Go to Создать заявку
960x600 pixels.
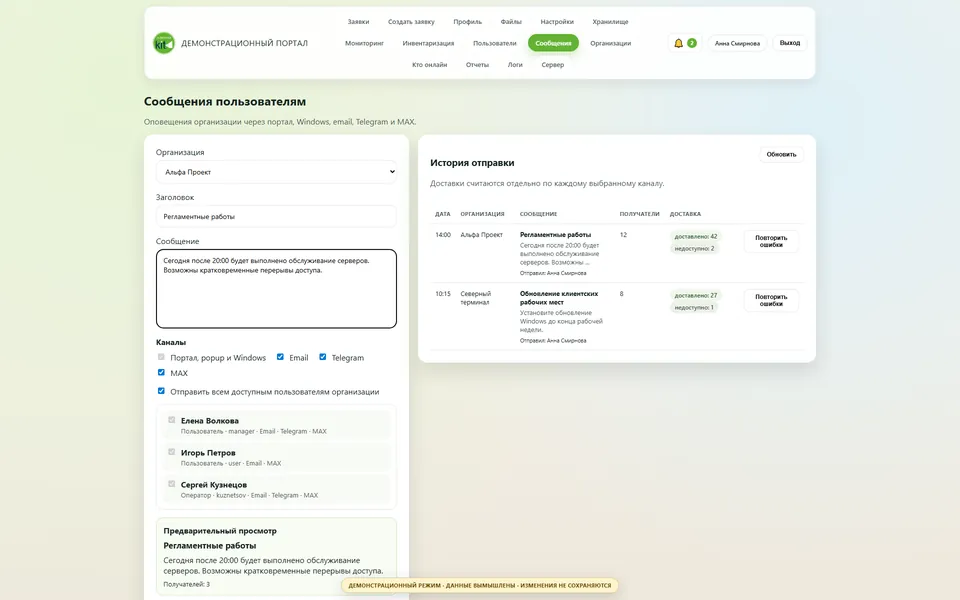pos(411,21)
